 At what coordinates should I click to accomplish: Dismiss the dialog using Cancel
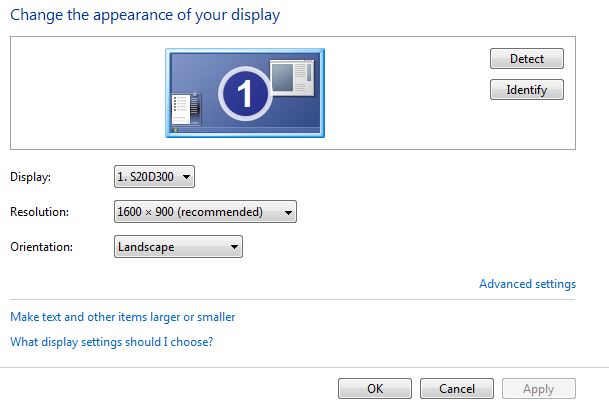[457, 389]
